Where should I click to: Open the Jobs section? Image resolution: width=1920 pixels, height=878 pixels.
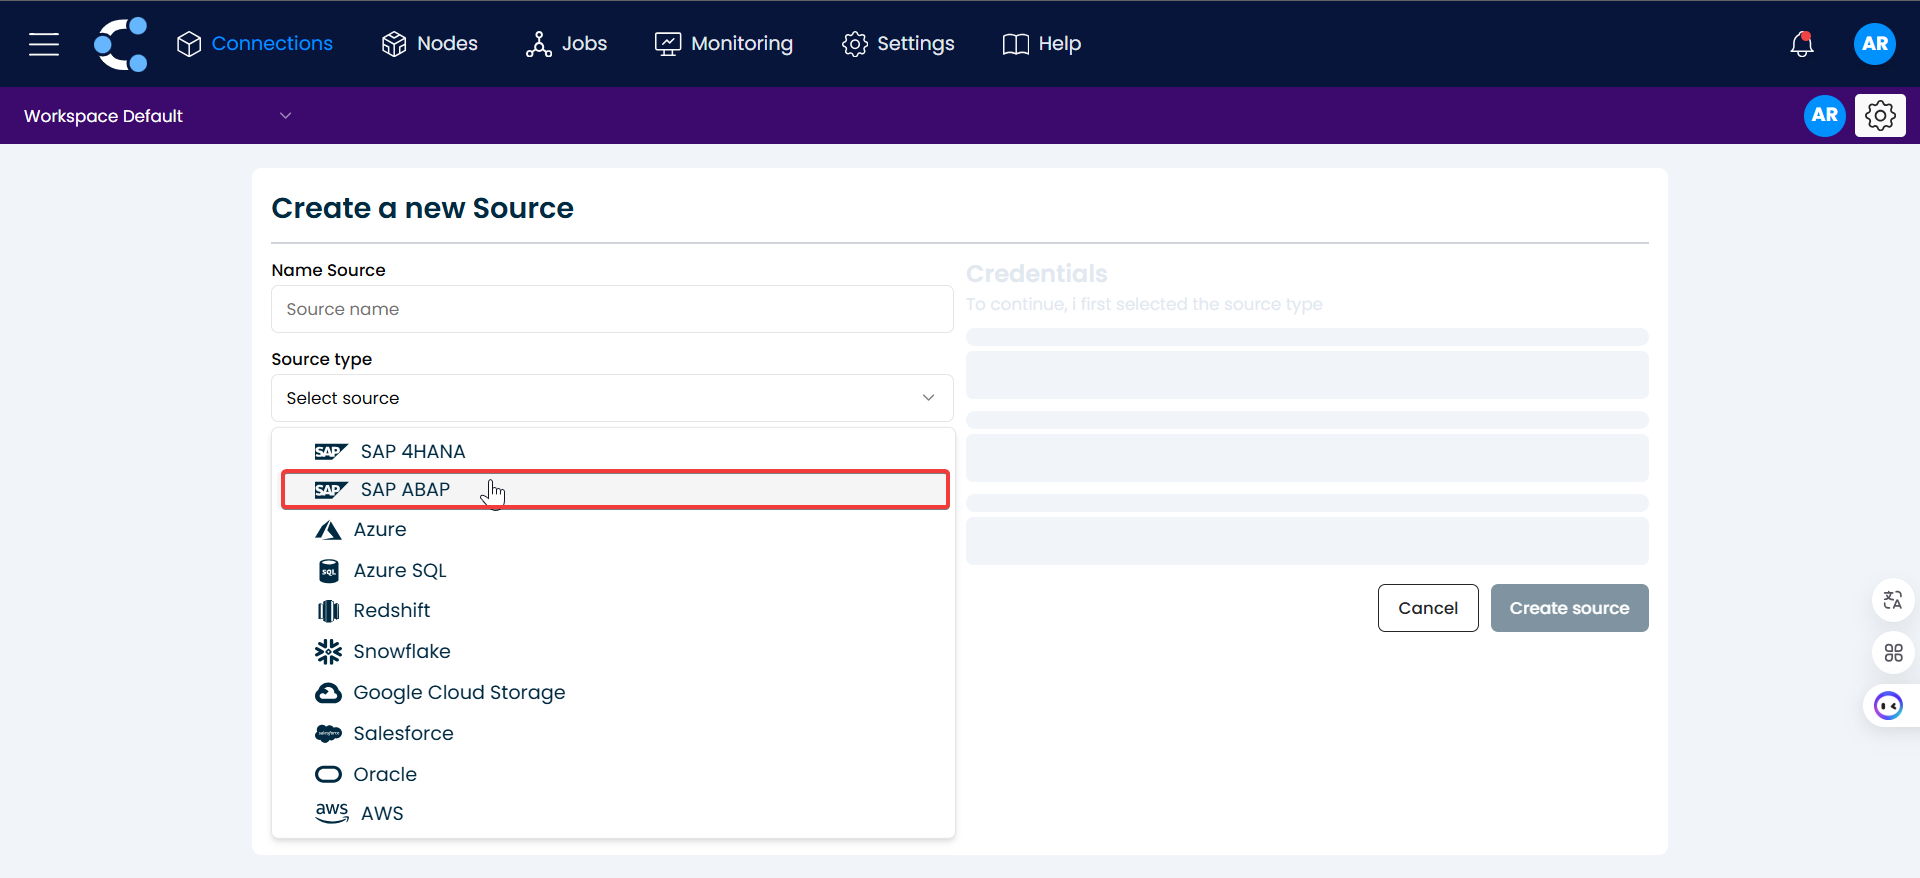(x=567, y=44)
